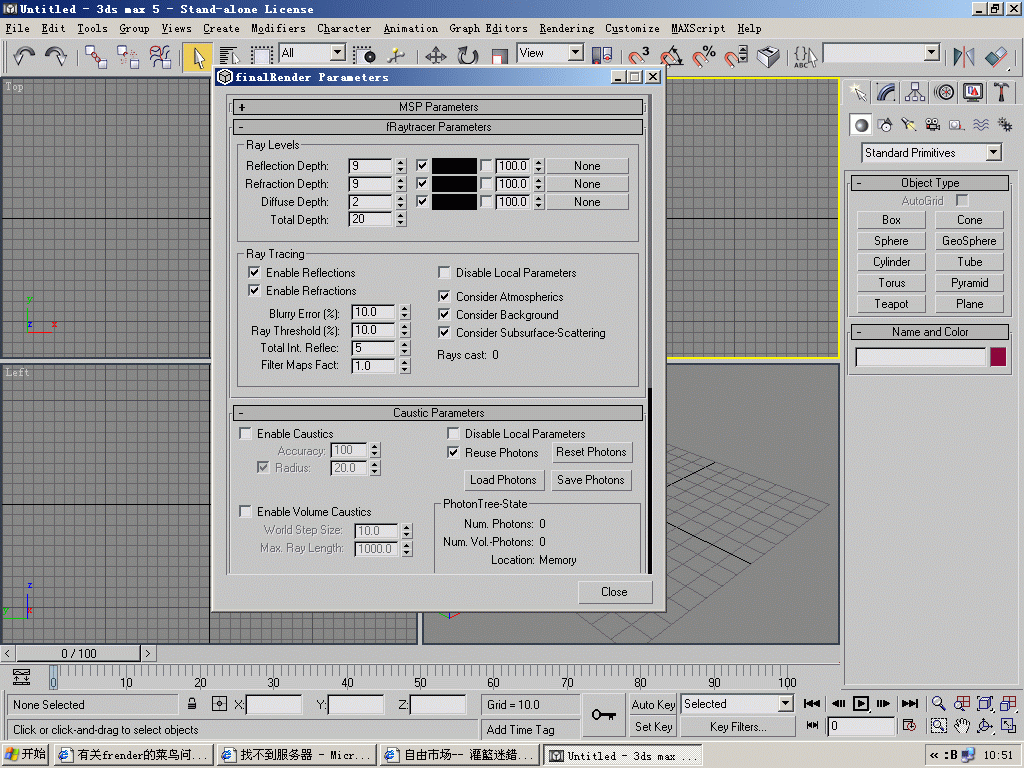1024x768 pixels.
Task: Click the Pan viewport hand icon
Action: (x=961, y=726)
